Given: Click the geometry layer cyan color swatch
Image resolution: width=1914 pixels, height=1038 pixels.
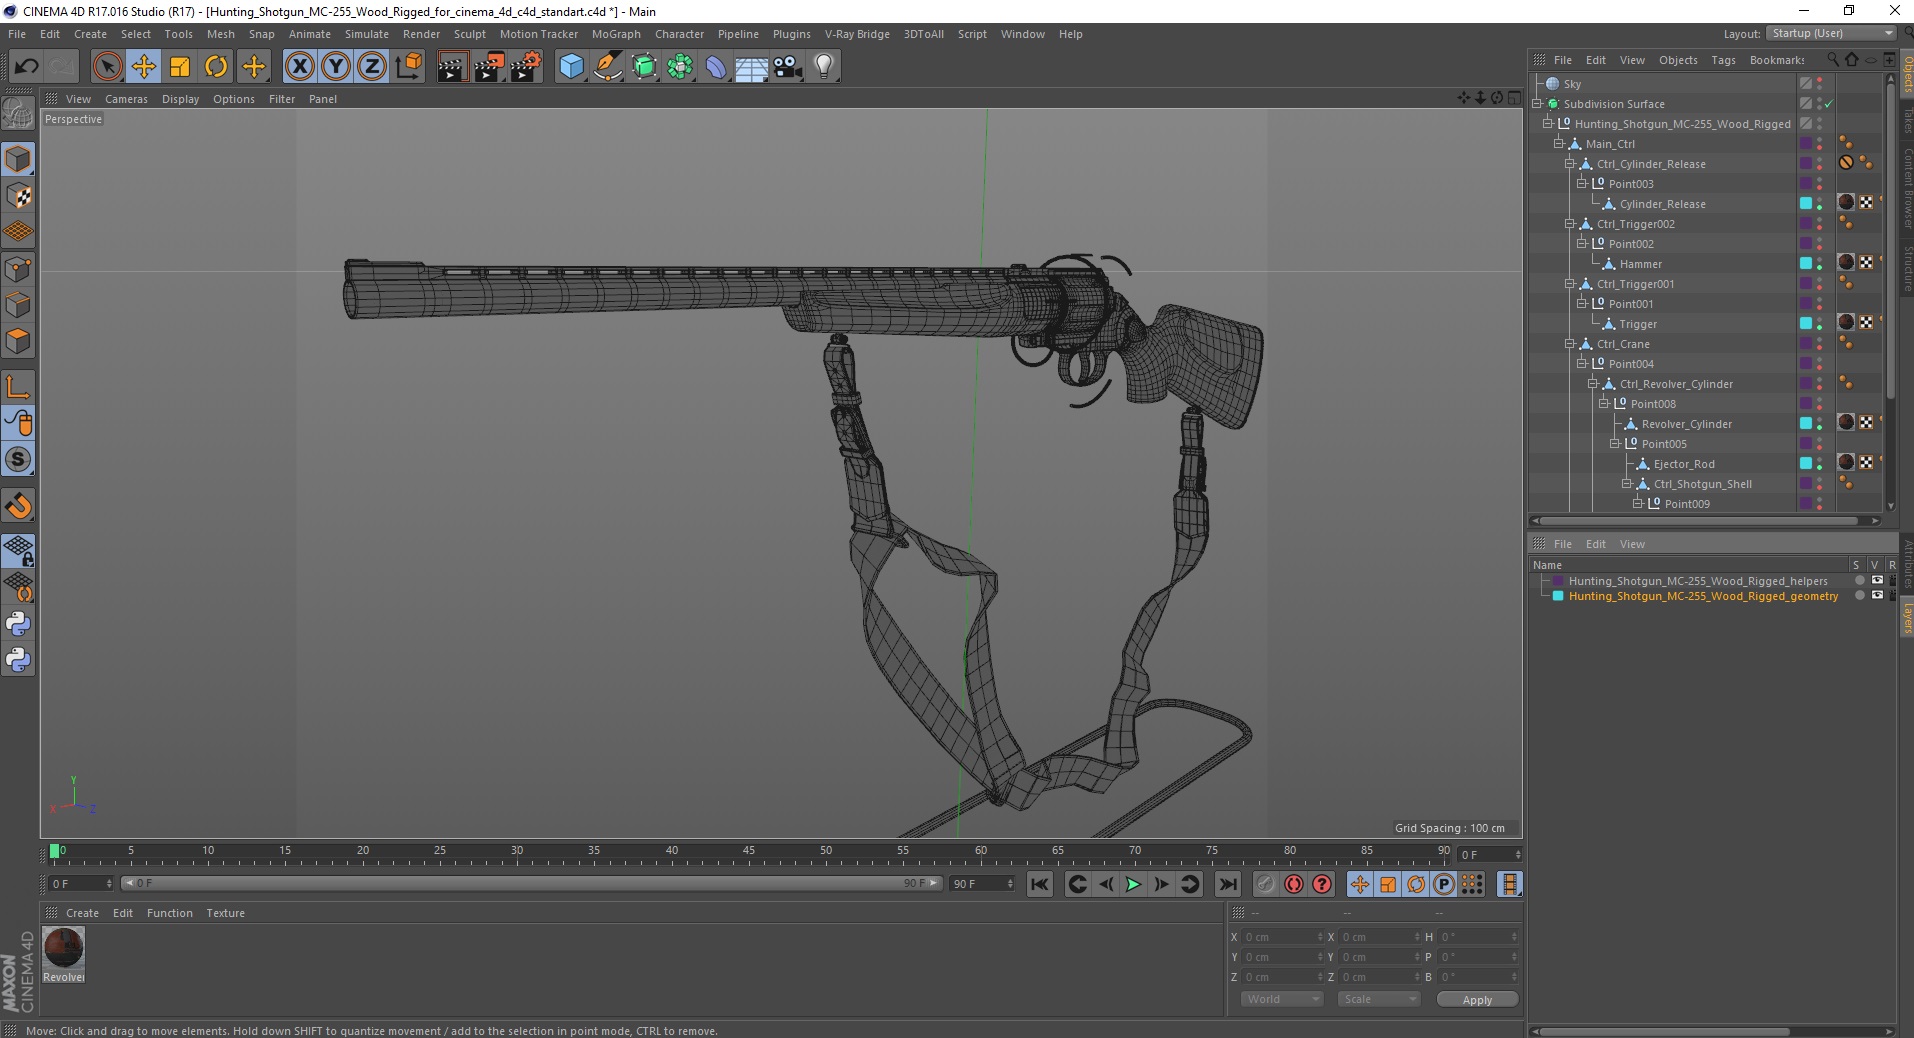Looking at the screenshot, I should 1557,596.
